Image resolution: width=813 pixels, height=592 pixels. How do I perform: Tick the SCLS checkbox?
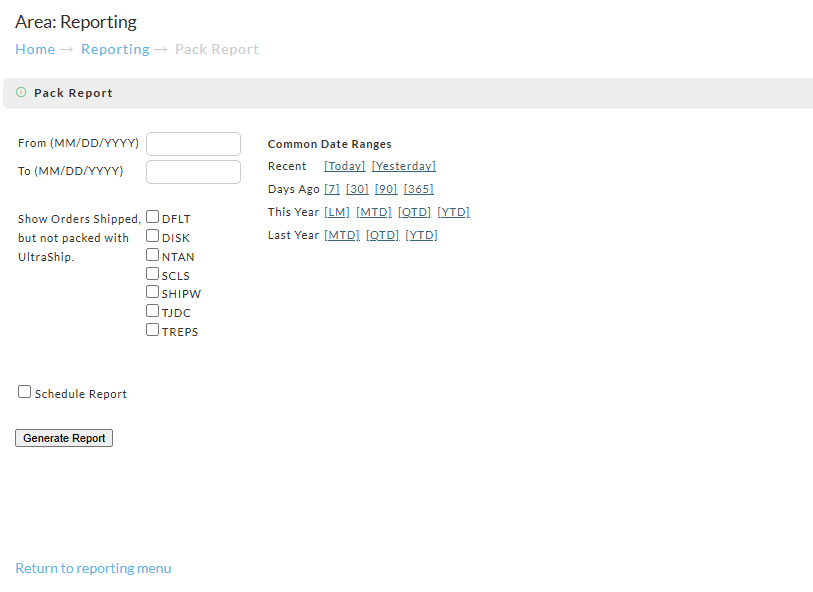click(152, 274)
